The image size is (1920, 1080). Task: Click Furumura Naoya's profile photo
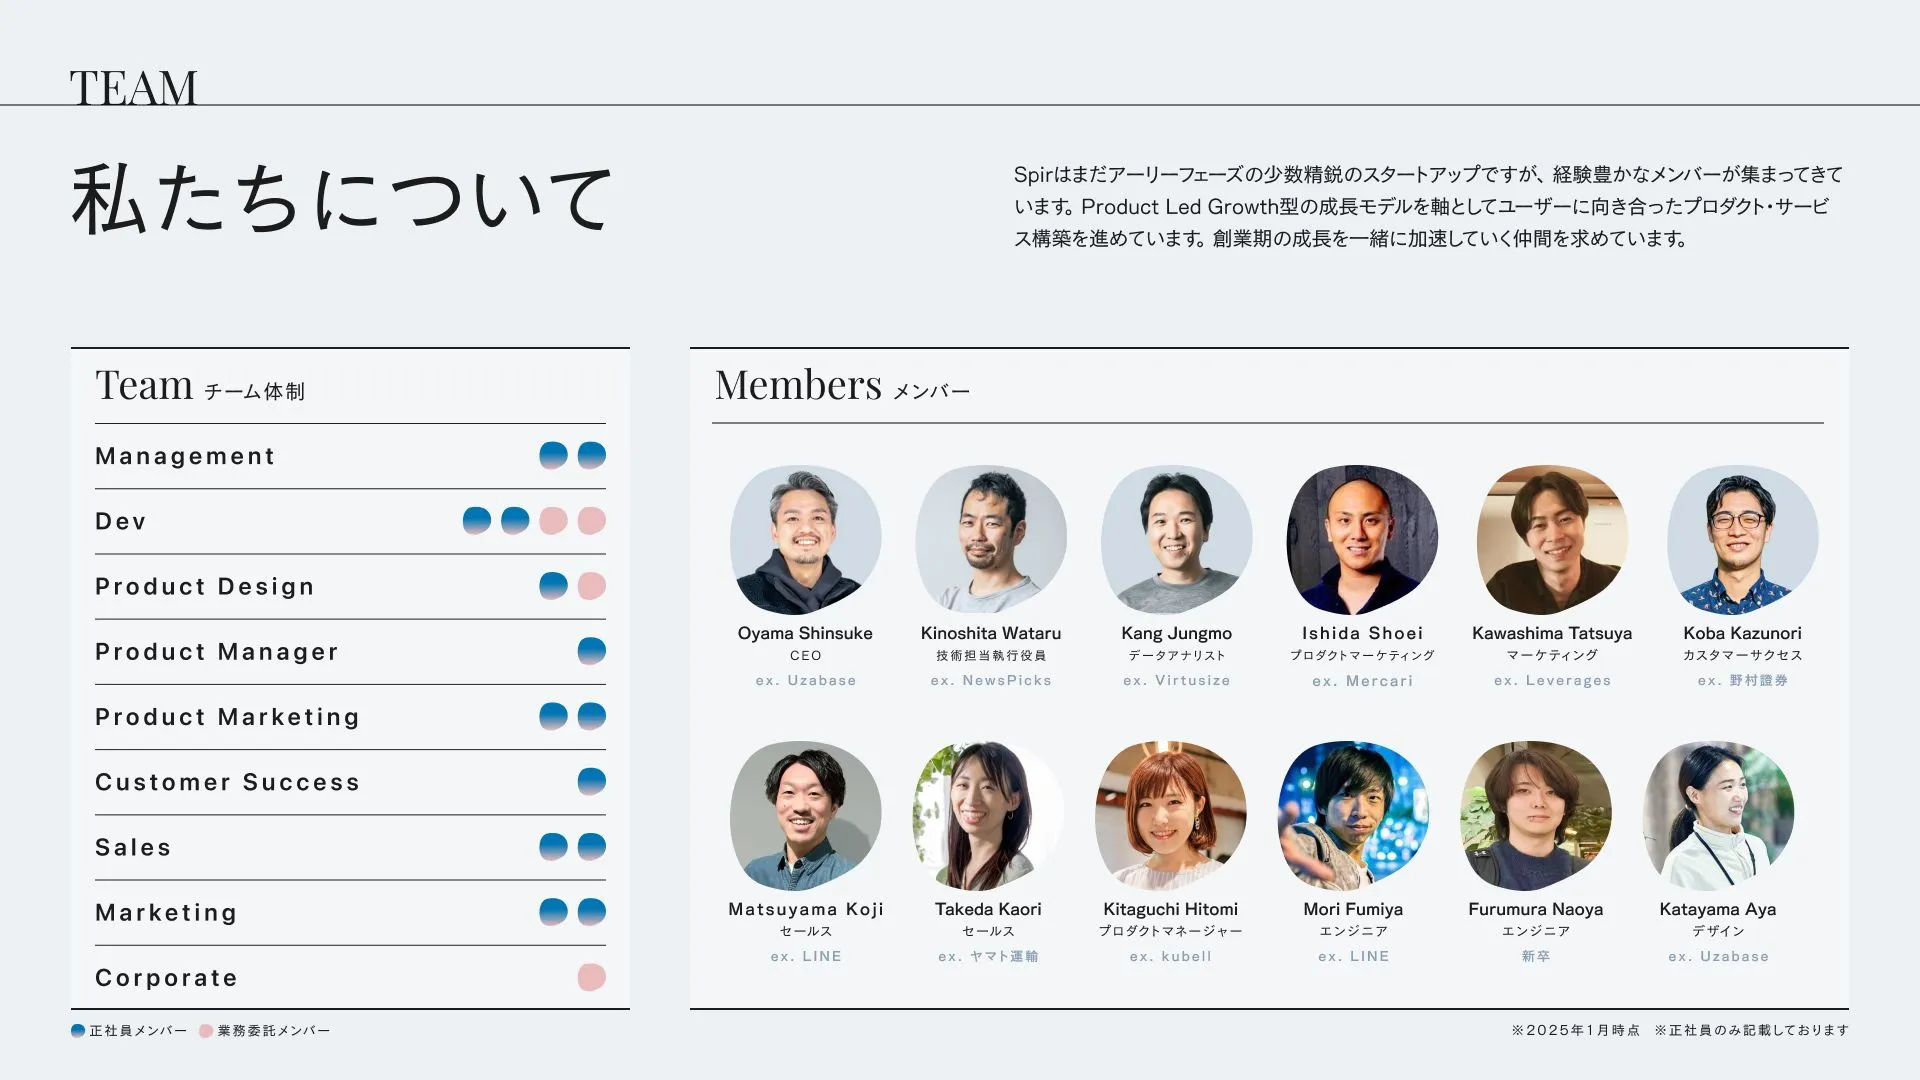pyautogui.click(x=1536, y=816)
